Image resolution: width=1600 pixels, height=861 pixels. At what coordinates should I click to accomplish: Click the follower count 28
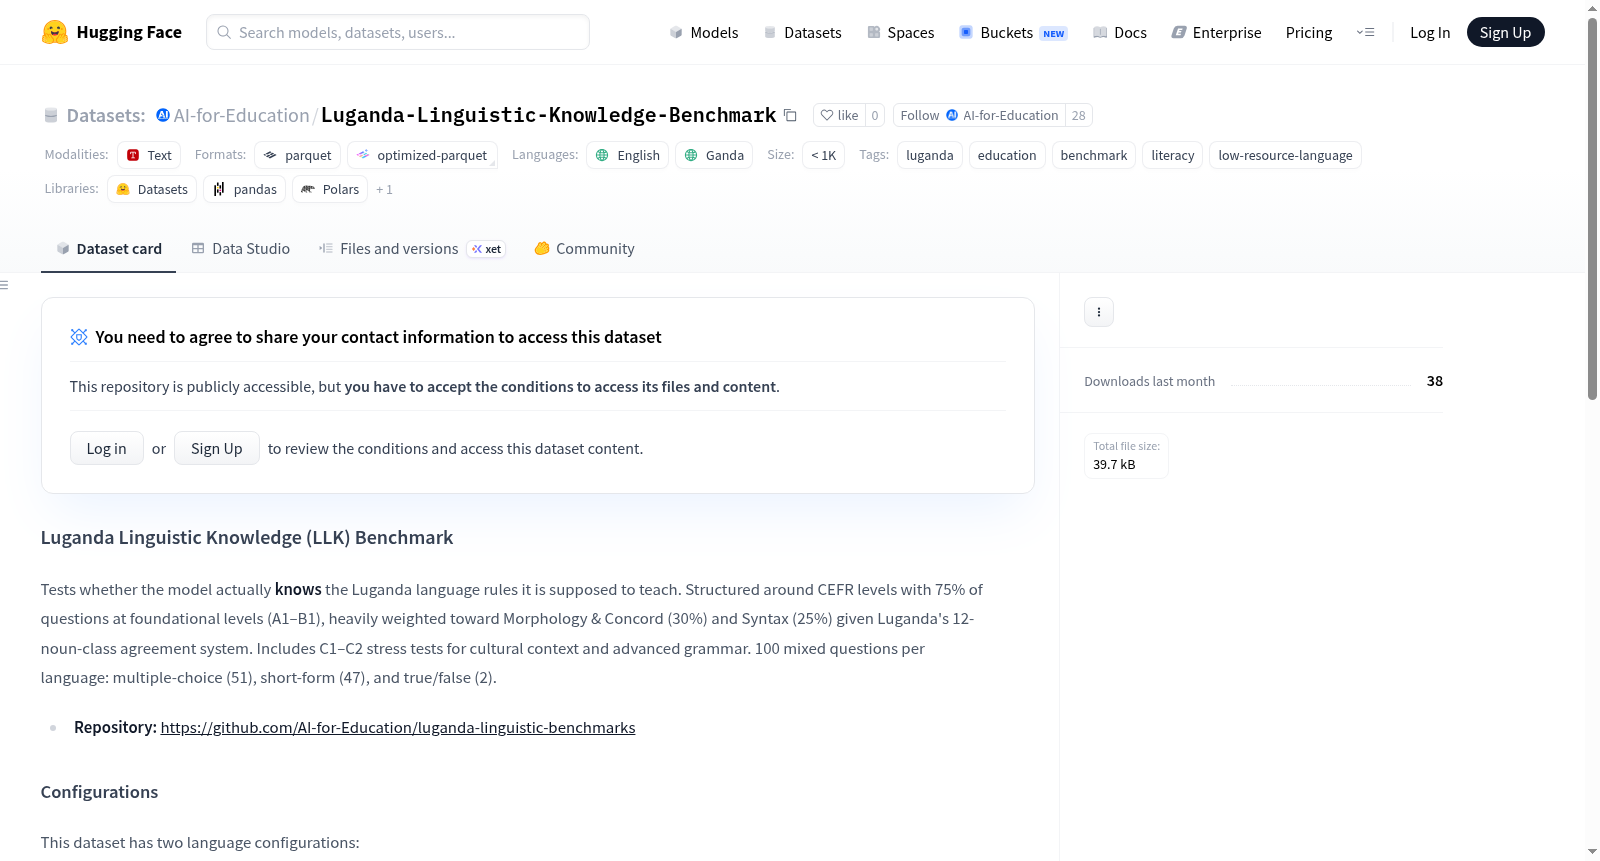(1078, 115)
